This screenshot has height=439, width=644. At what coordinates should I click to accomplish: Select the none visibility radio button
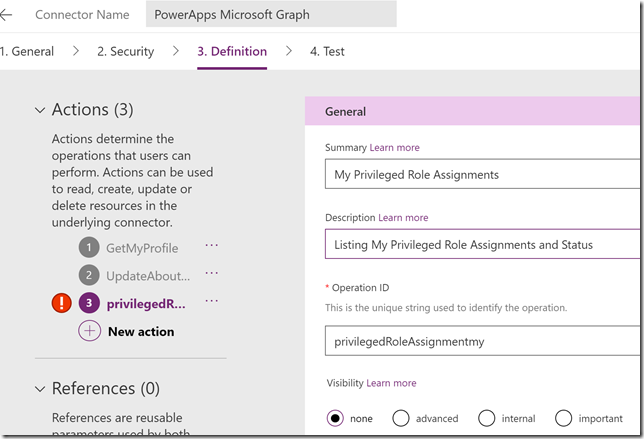(335, 418)
